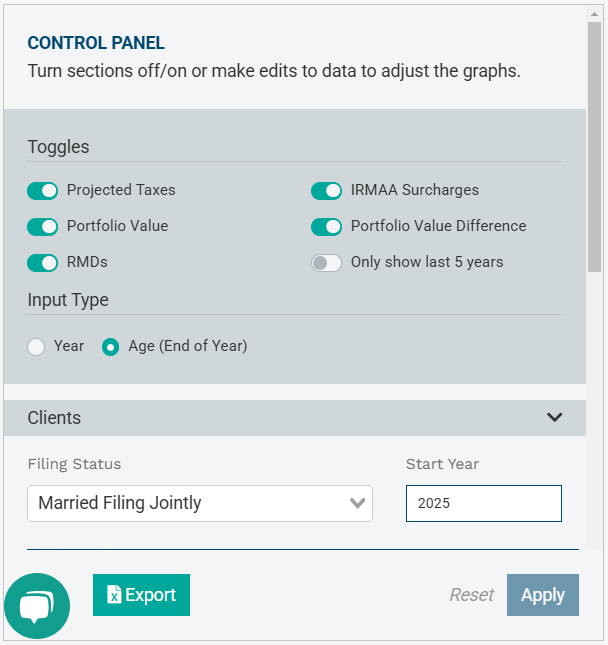This screenshot has width=608, height=645.
Task: Enable Only show last 5 years
Action: pos(326,262)
